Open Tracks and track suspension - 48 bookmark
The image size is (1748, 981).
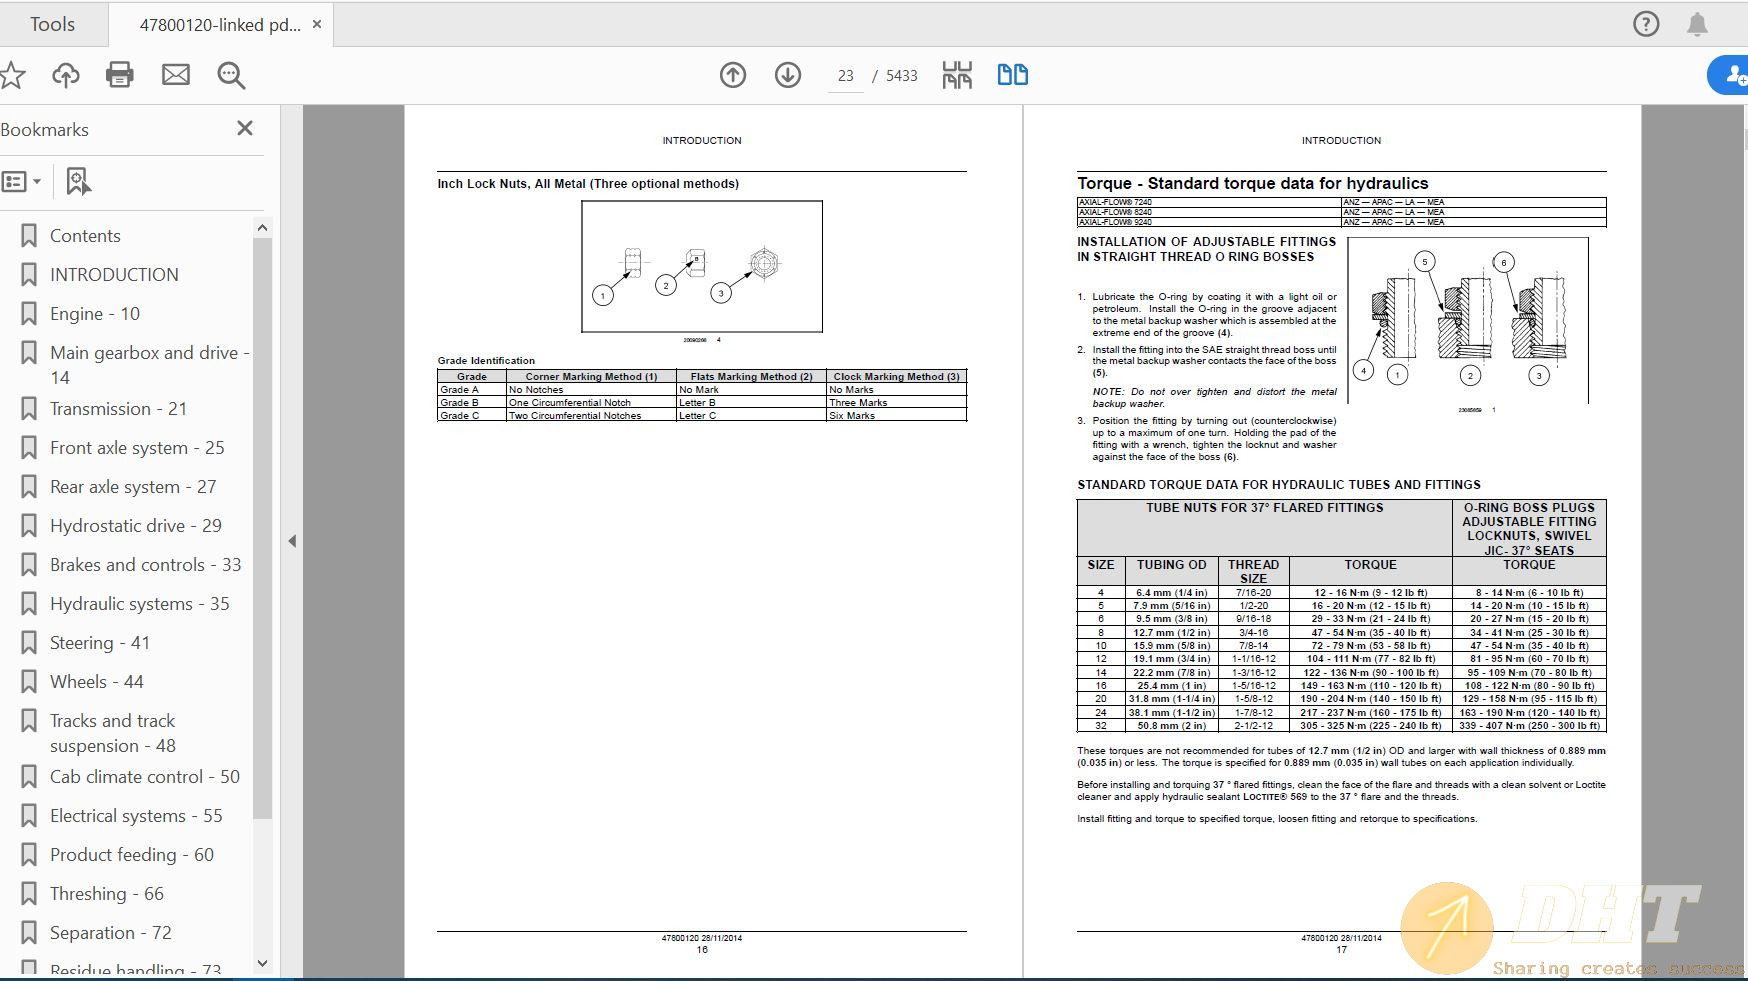click(x=113, y=733)
